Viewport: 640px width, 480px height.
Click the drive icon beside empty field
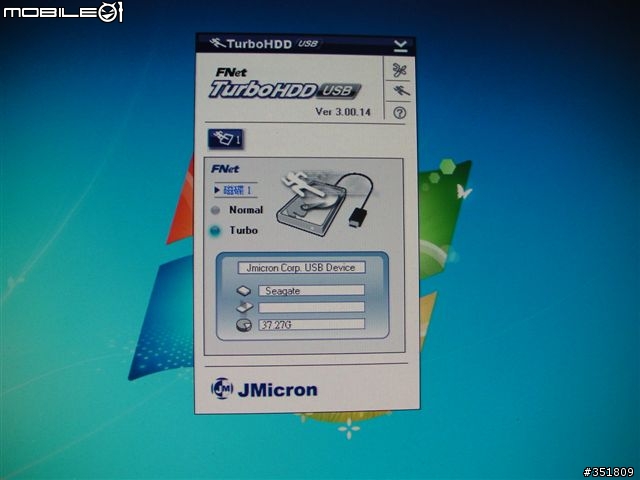pyautogui.click(x=244, y=307)
